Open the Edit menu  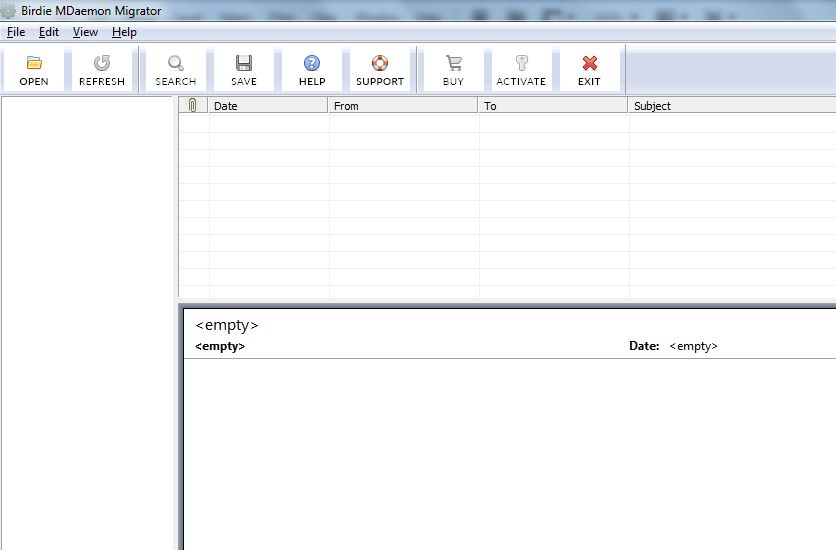click(x=49, y=32)
